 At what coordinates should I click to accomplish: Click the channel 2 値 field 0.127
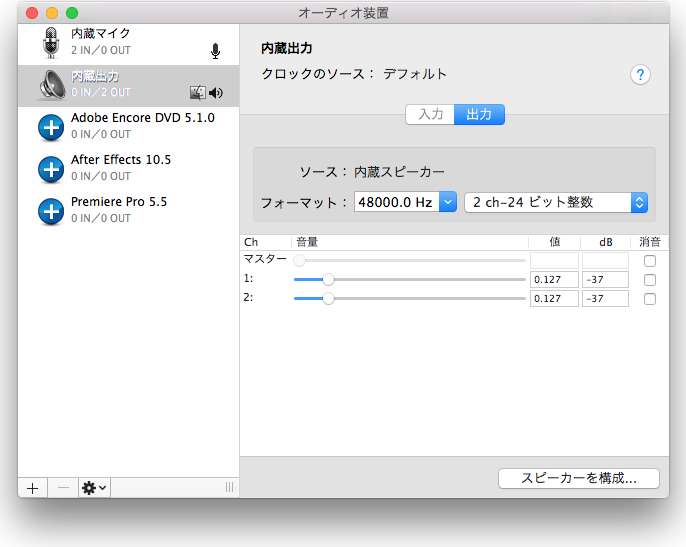pos(554,298)
